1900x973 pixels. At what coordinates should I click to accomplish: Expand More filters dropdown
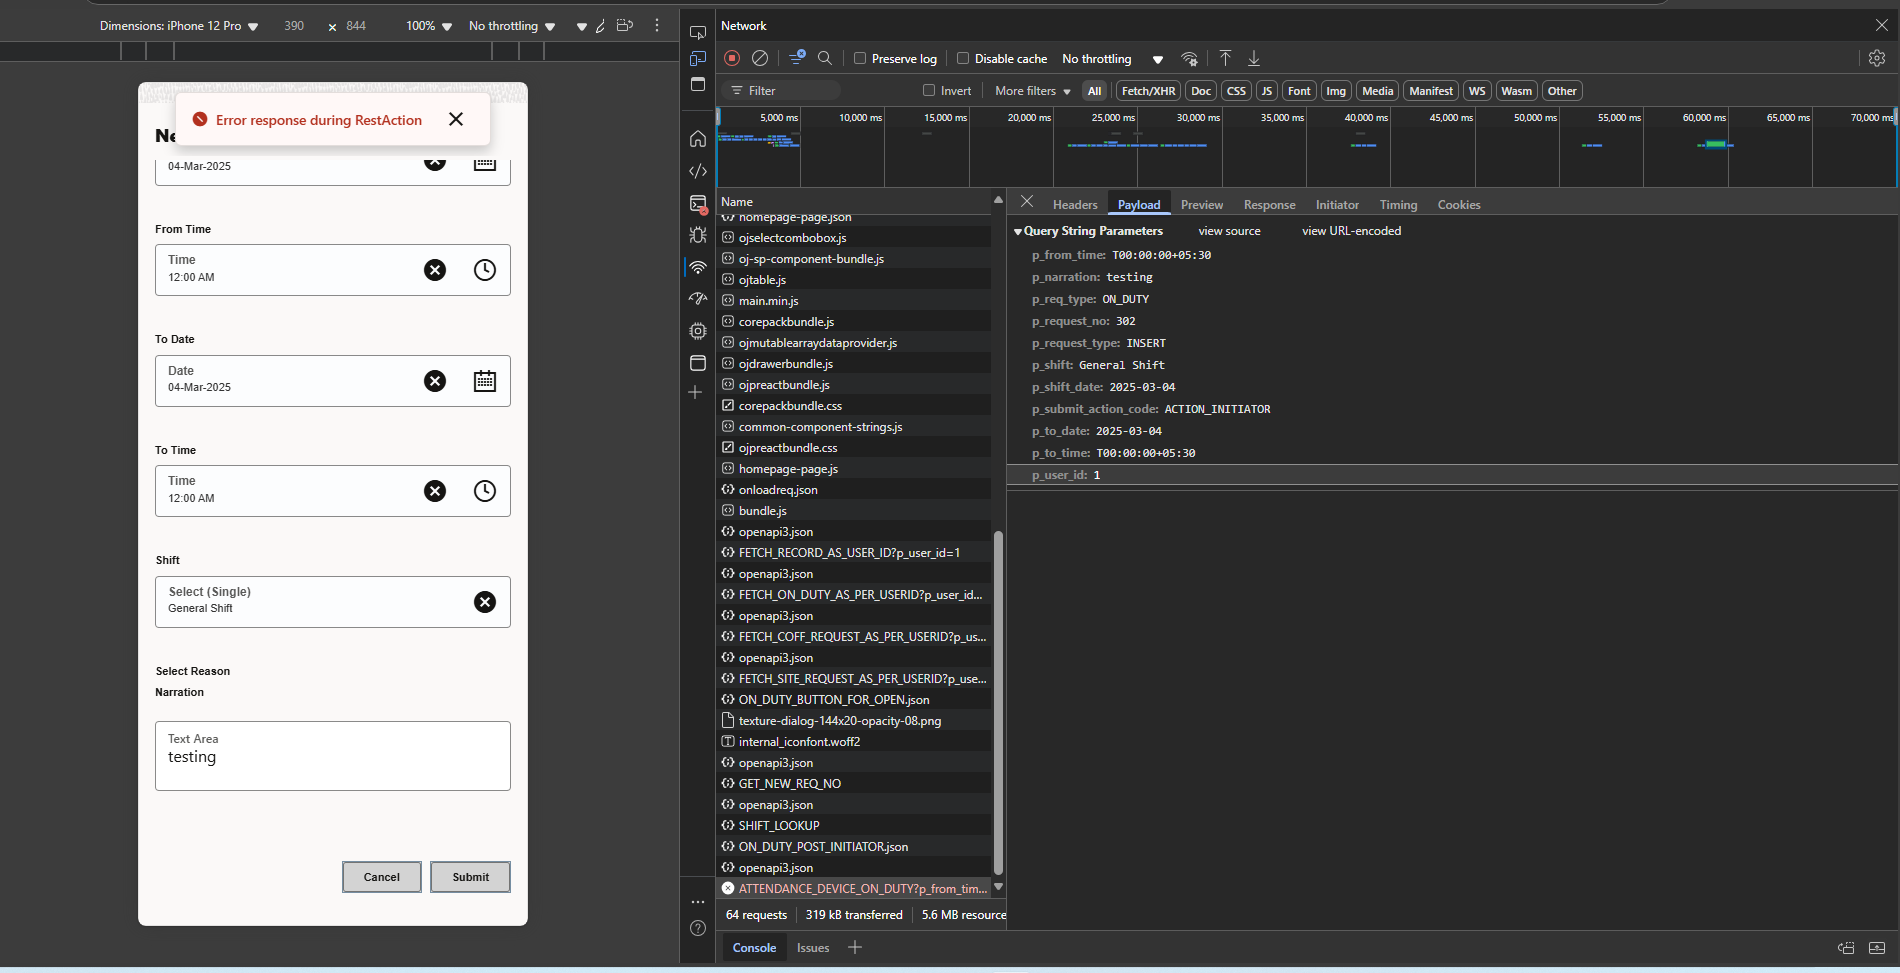tap(1033, 91)
